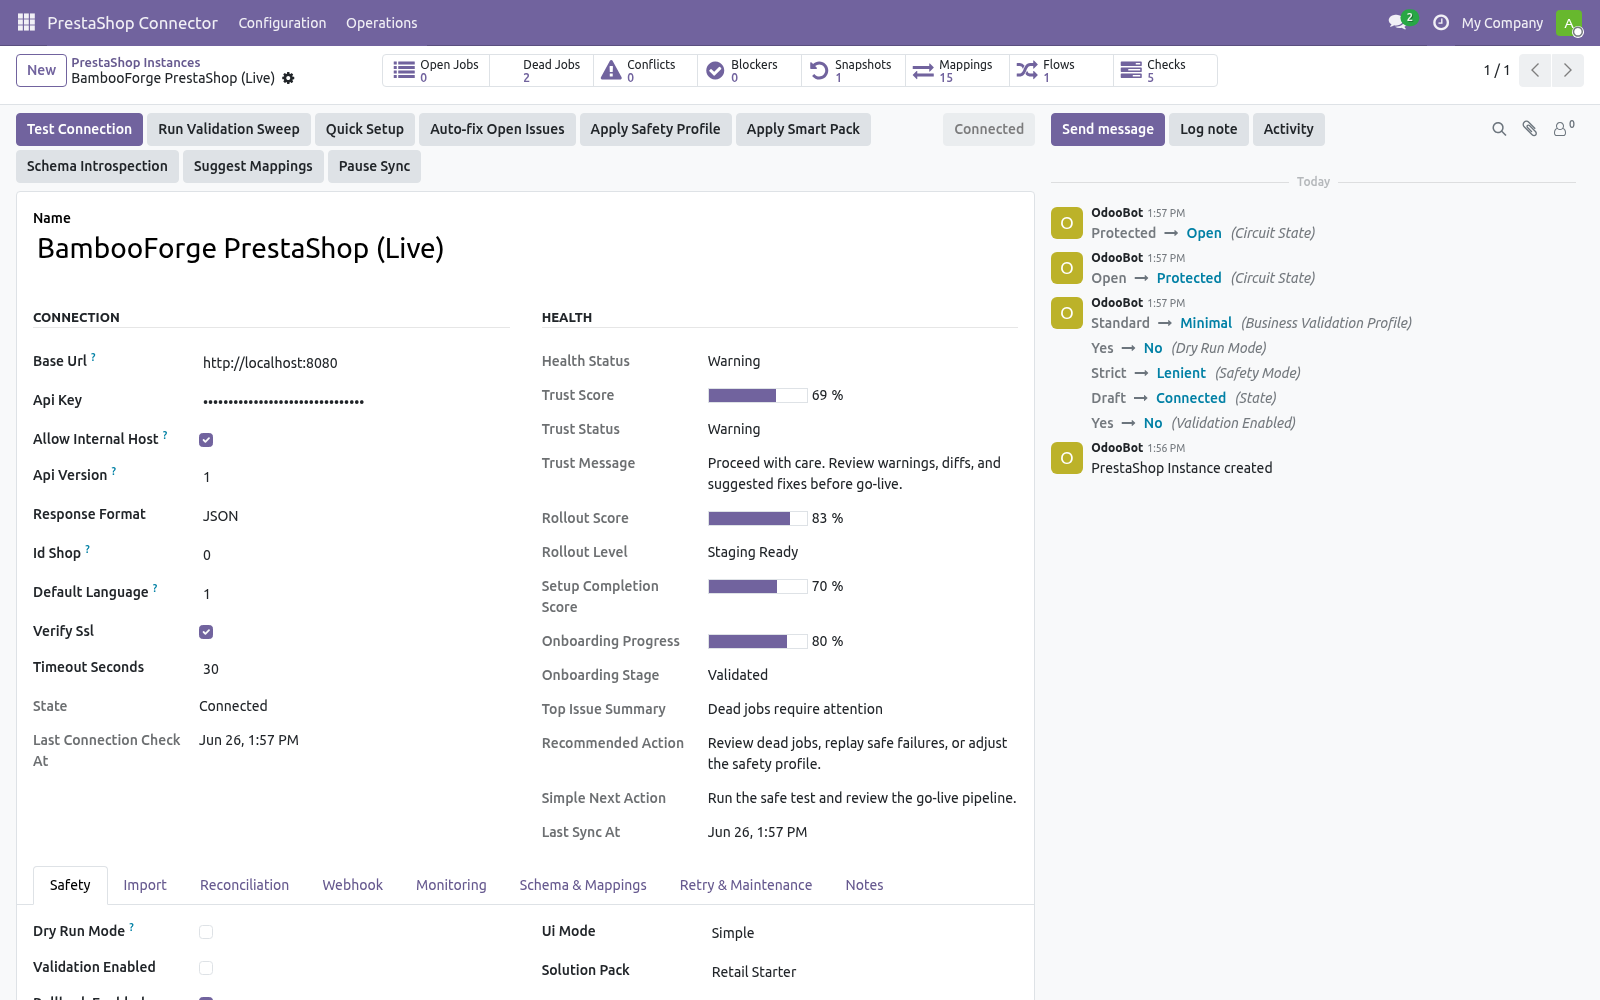This screenshot has height=1000, width=1600.
Task: Click the OdooBot avatar on instance created message
Action: pyautogui.click(x=1067, y=458)
